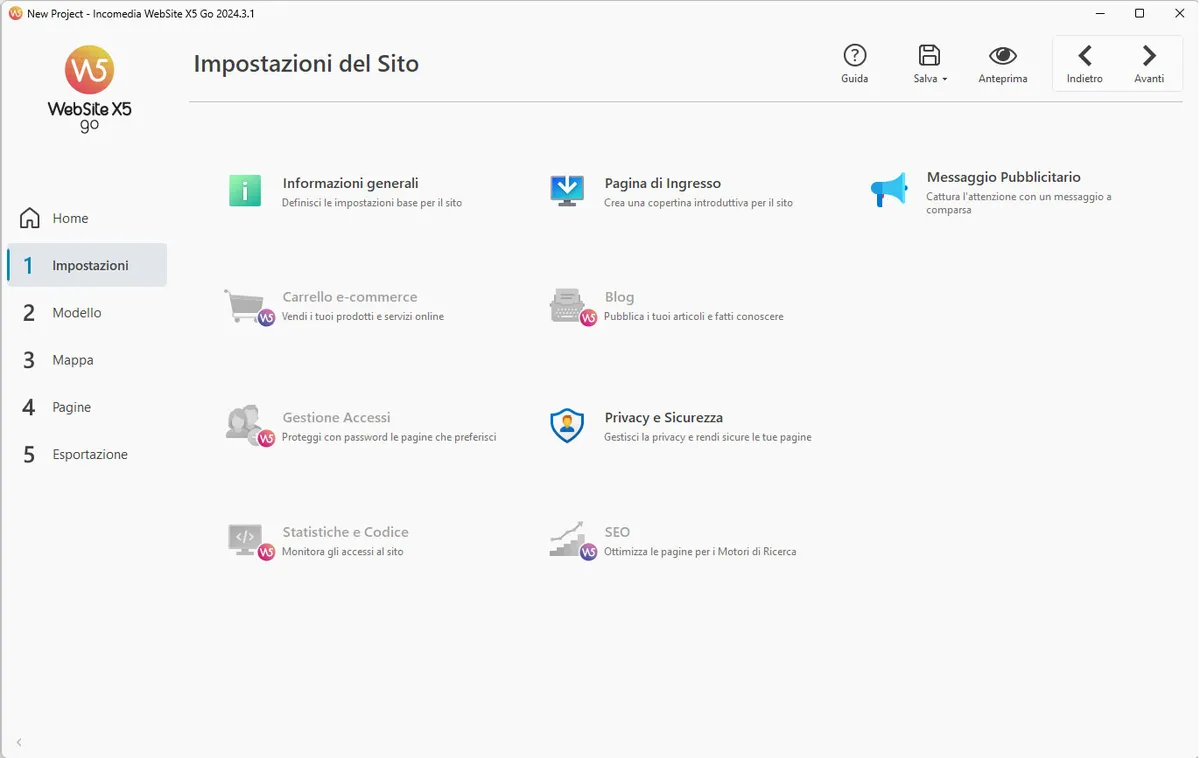
Task: Click 'Definisci le impostazioni base per il sito'
Action: point(372,203)
